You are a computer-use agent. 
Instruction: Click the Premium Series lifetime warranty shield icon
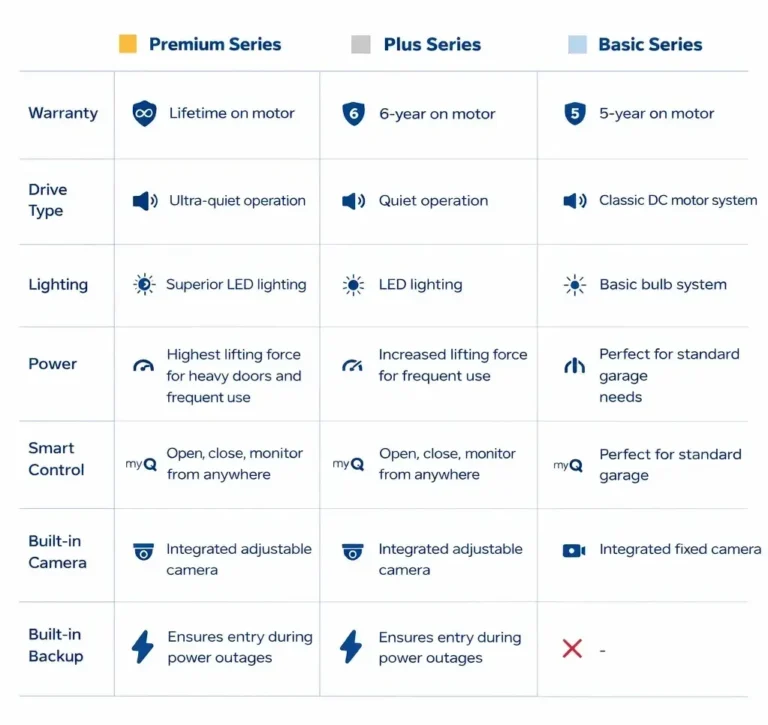pos(144,113)
